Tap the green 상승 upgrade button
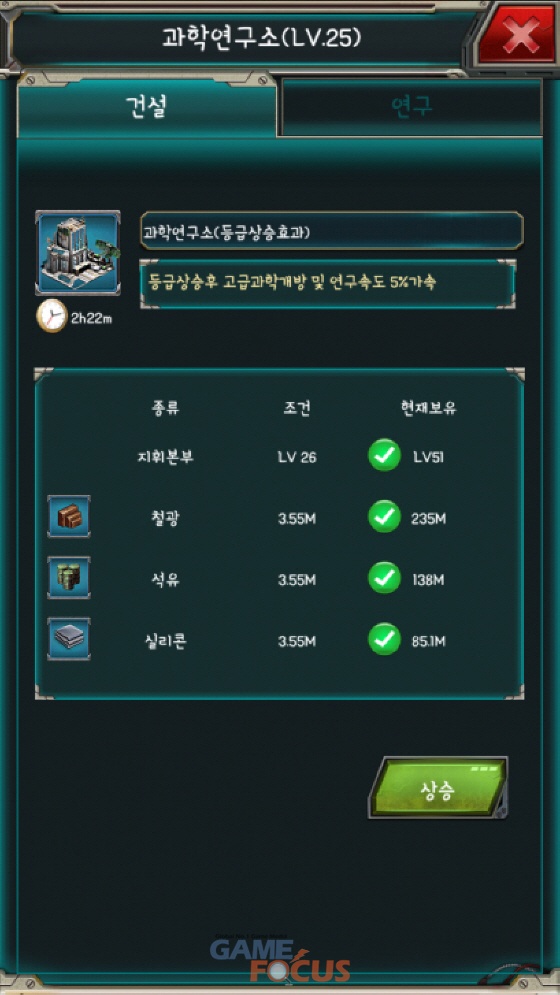 pos(439,787)
